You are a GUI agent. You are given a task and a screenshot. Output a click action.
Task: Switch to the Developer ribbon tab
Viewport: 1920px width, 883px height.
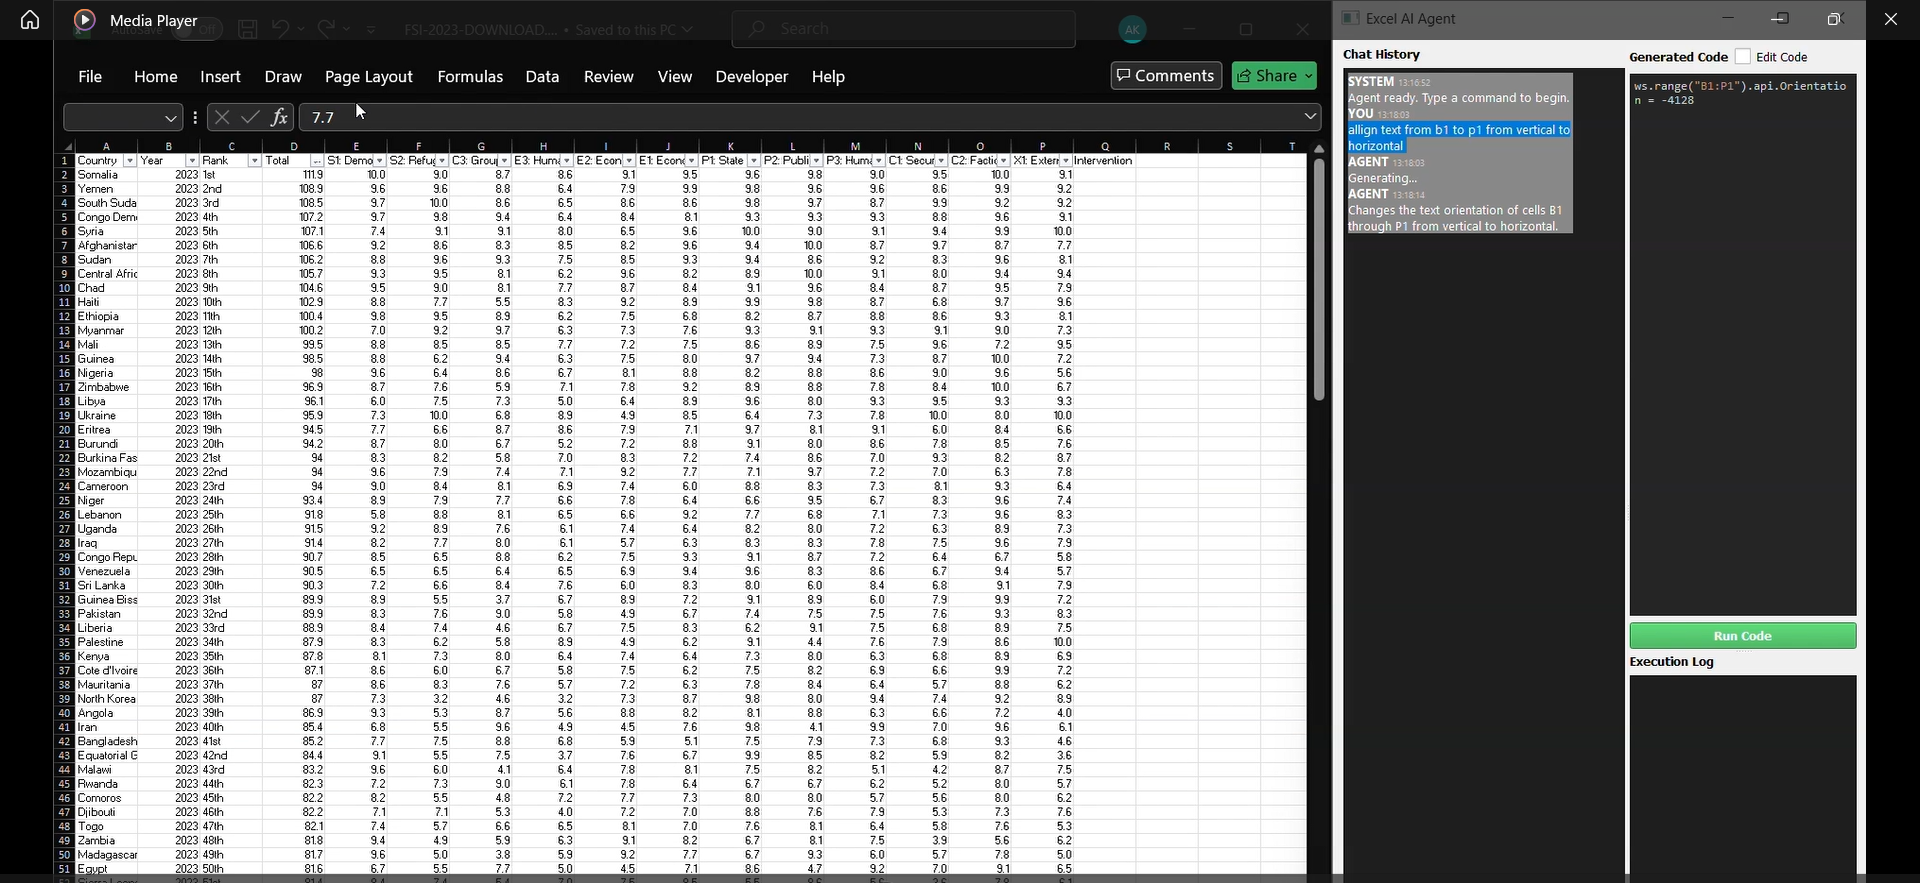[x=751, y=76]
